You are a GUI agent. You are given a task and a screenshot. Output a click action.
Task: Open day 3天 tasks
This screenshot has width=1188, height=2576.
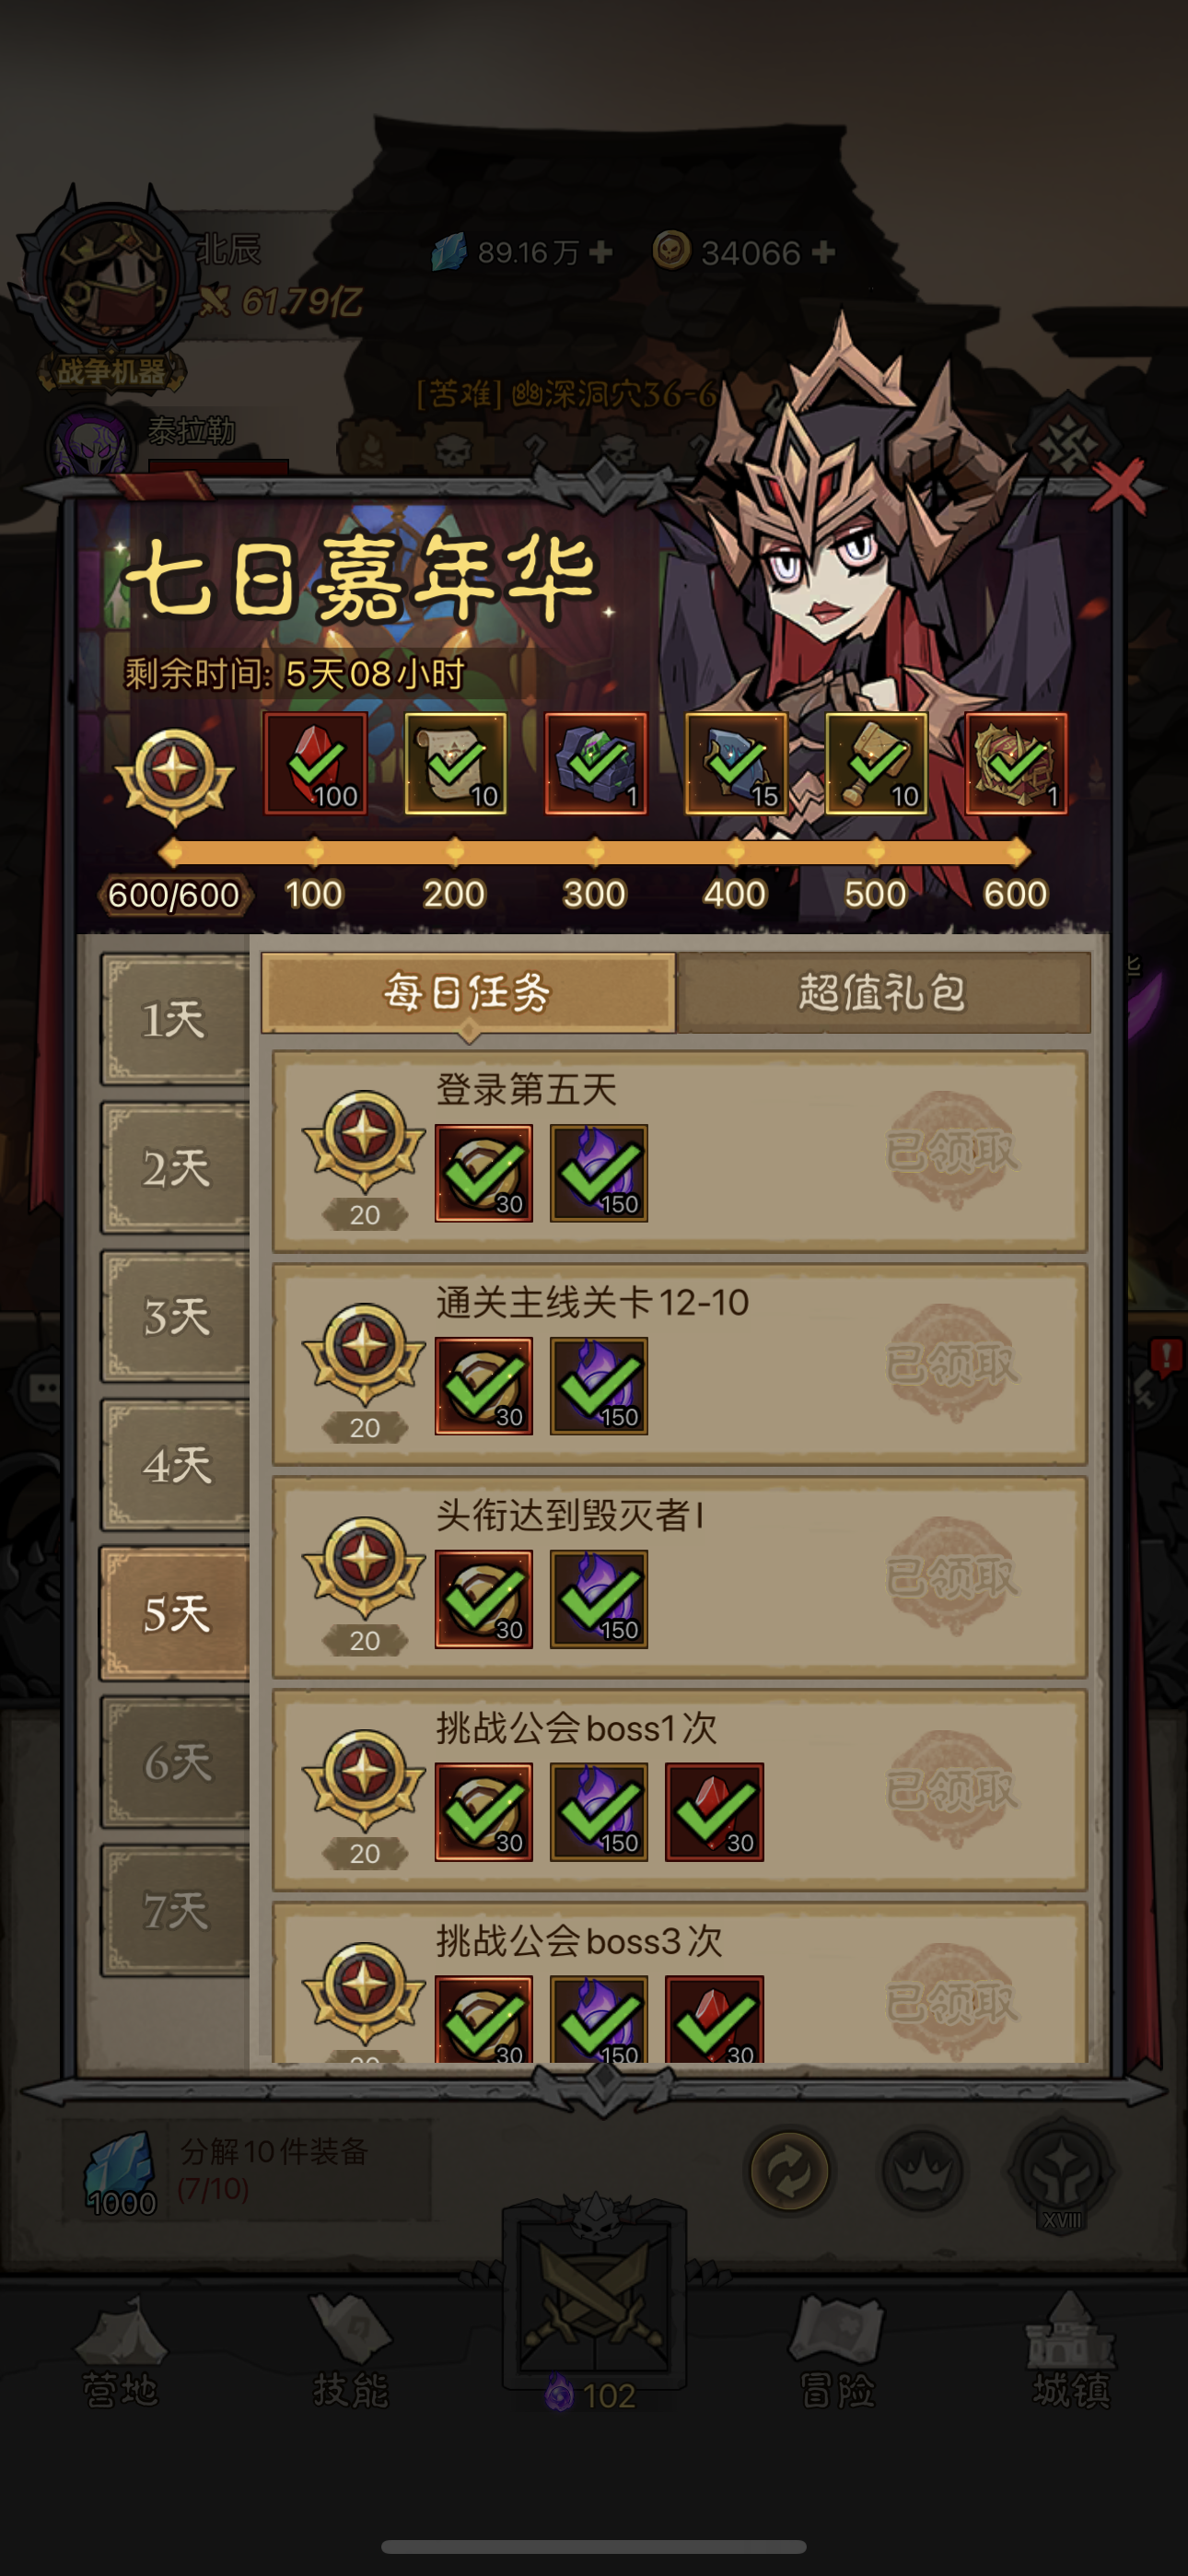(x=175, y=1316)
